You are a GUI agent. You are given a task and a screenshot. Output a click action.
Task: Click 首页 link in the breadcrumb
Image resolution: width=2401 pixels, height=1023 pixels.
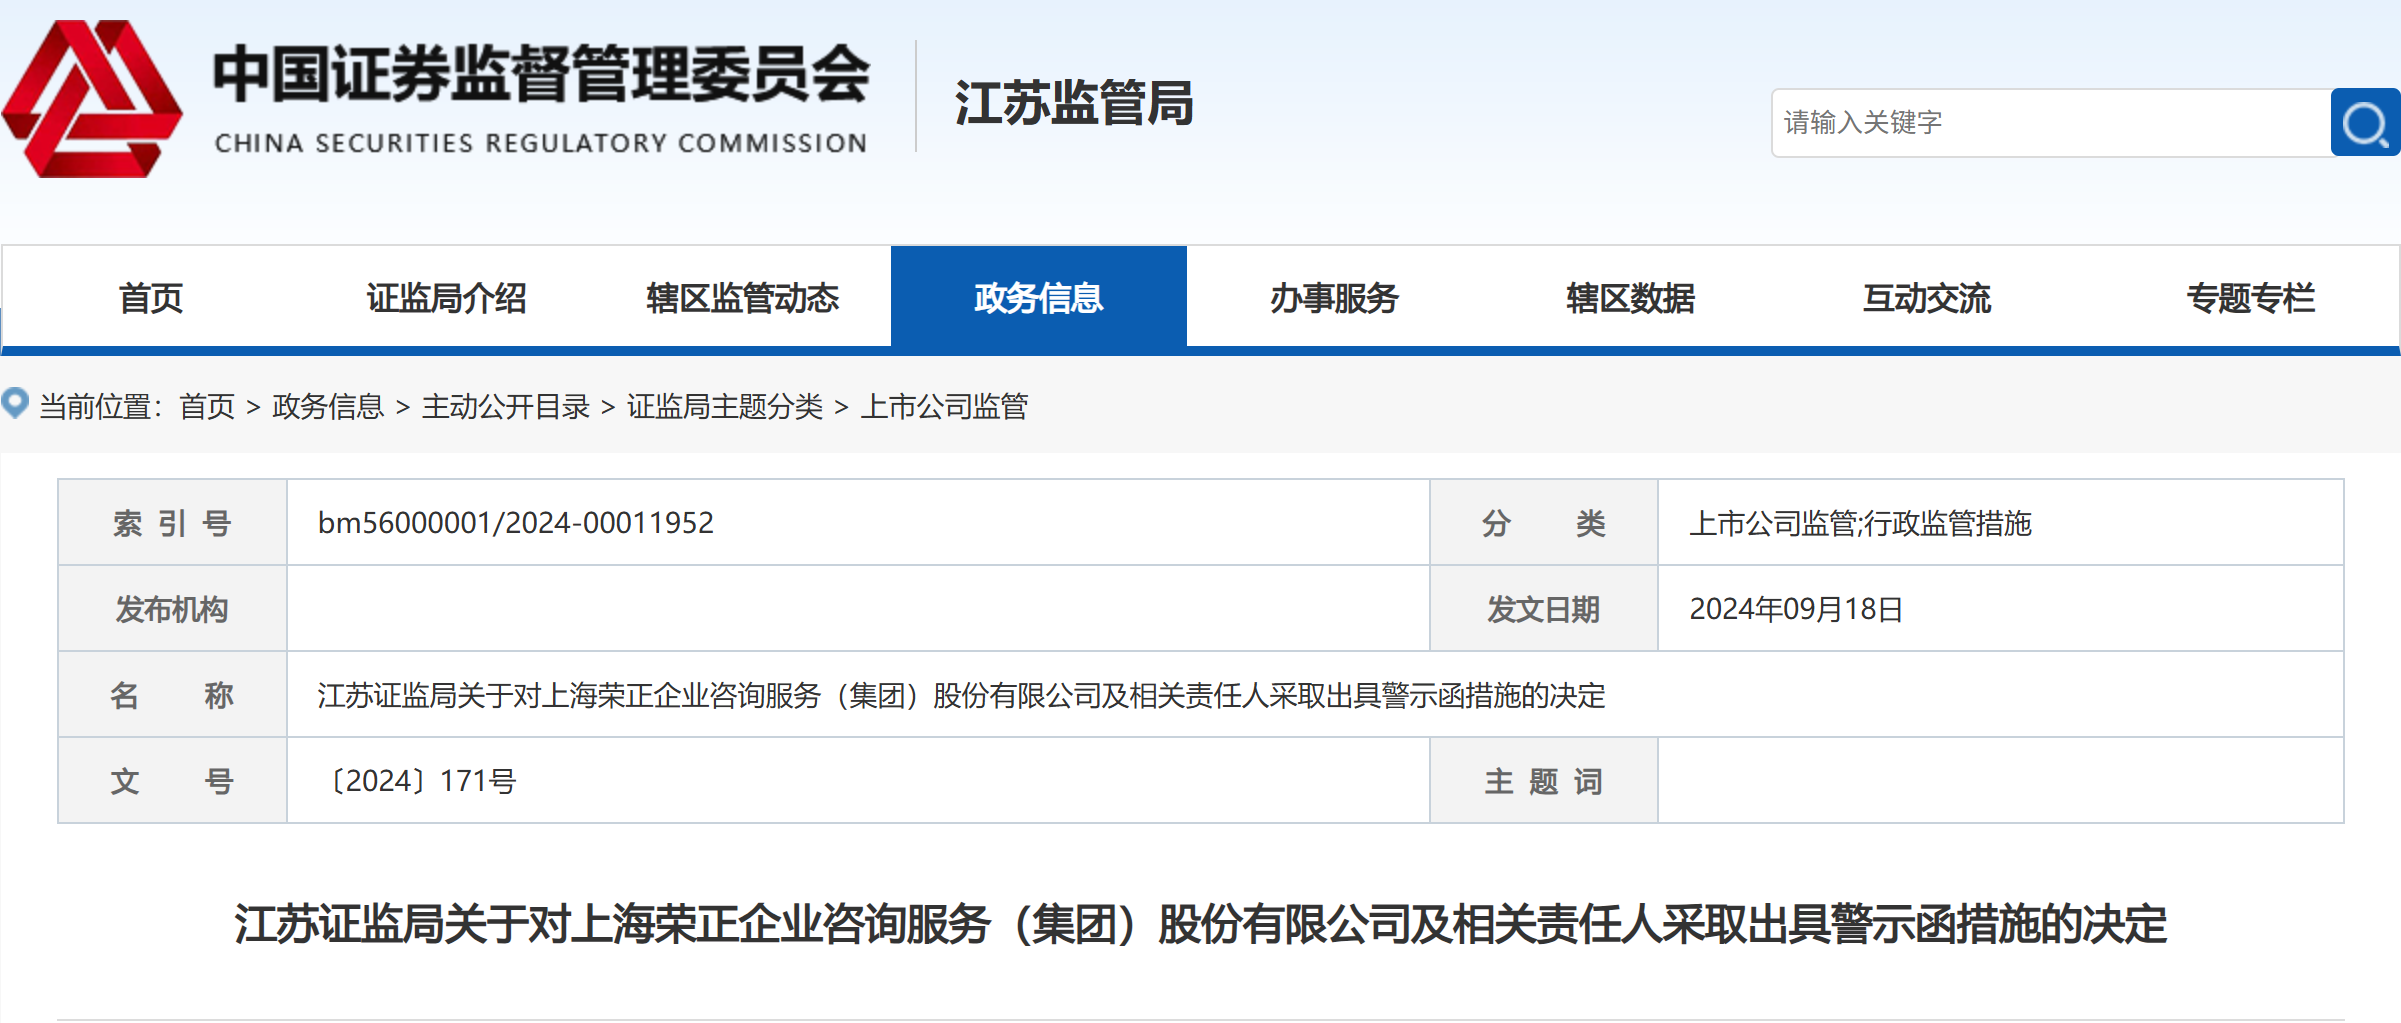pyautogui.click(x=207, y=406)
